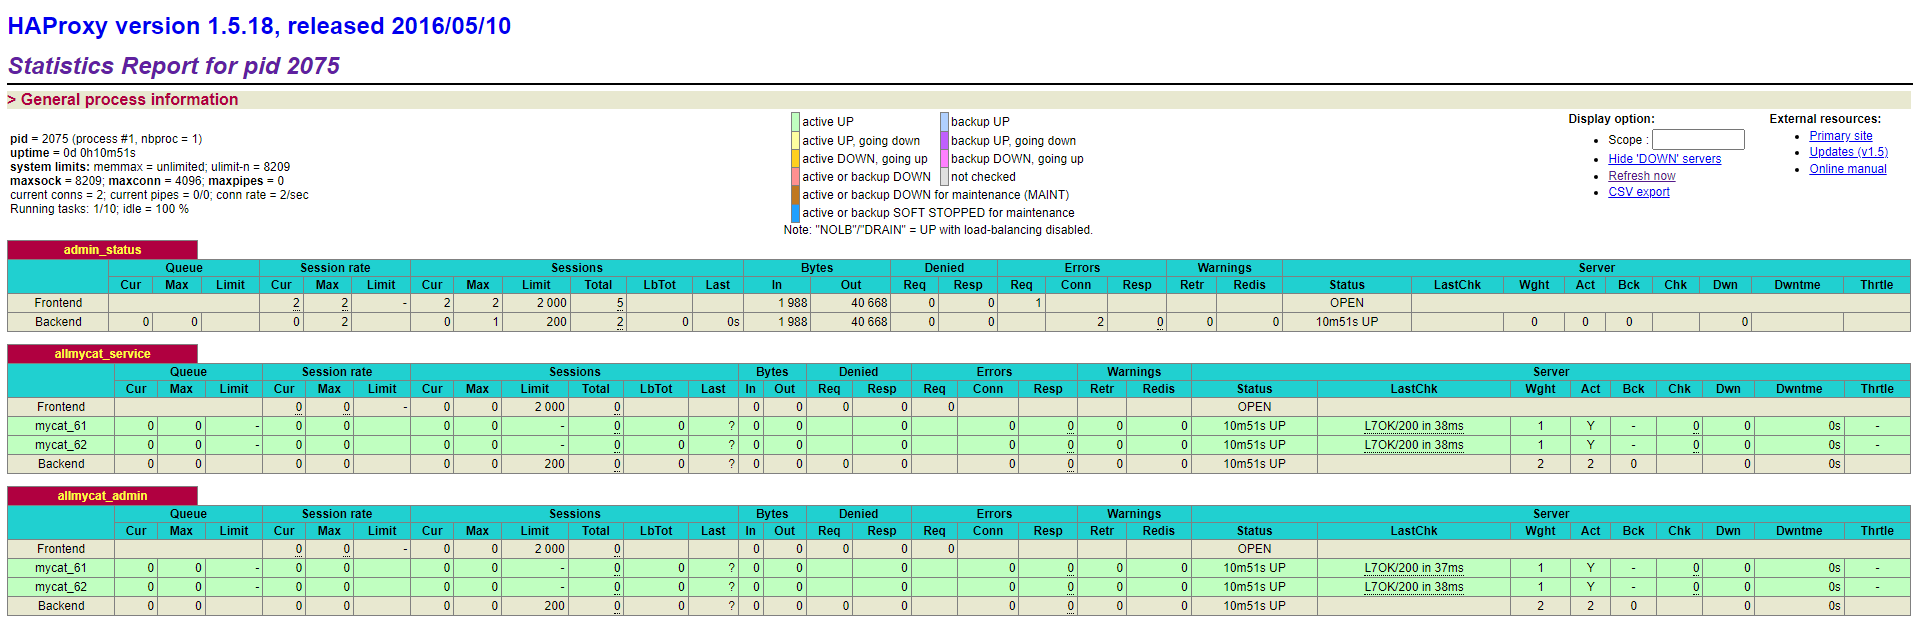Click the 'Display option:' label
Screen dimensions: 1919x634
tap(1611, 119)
